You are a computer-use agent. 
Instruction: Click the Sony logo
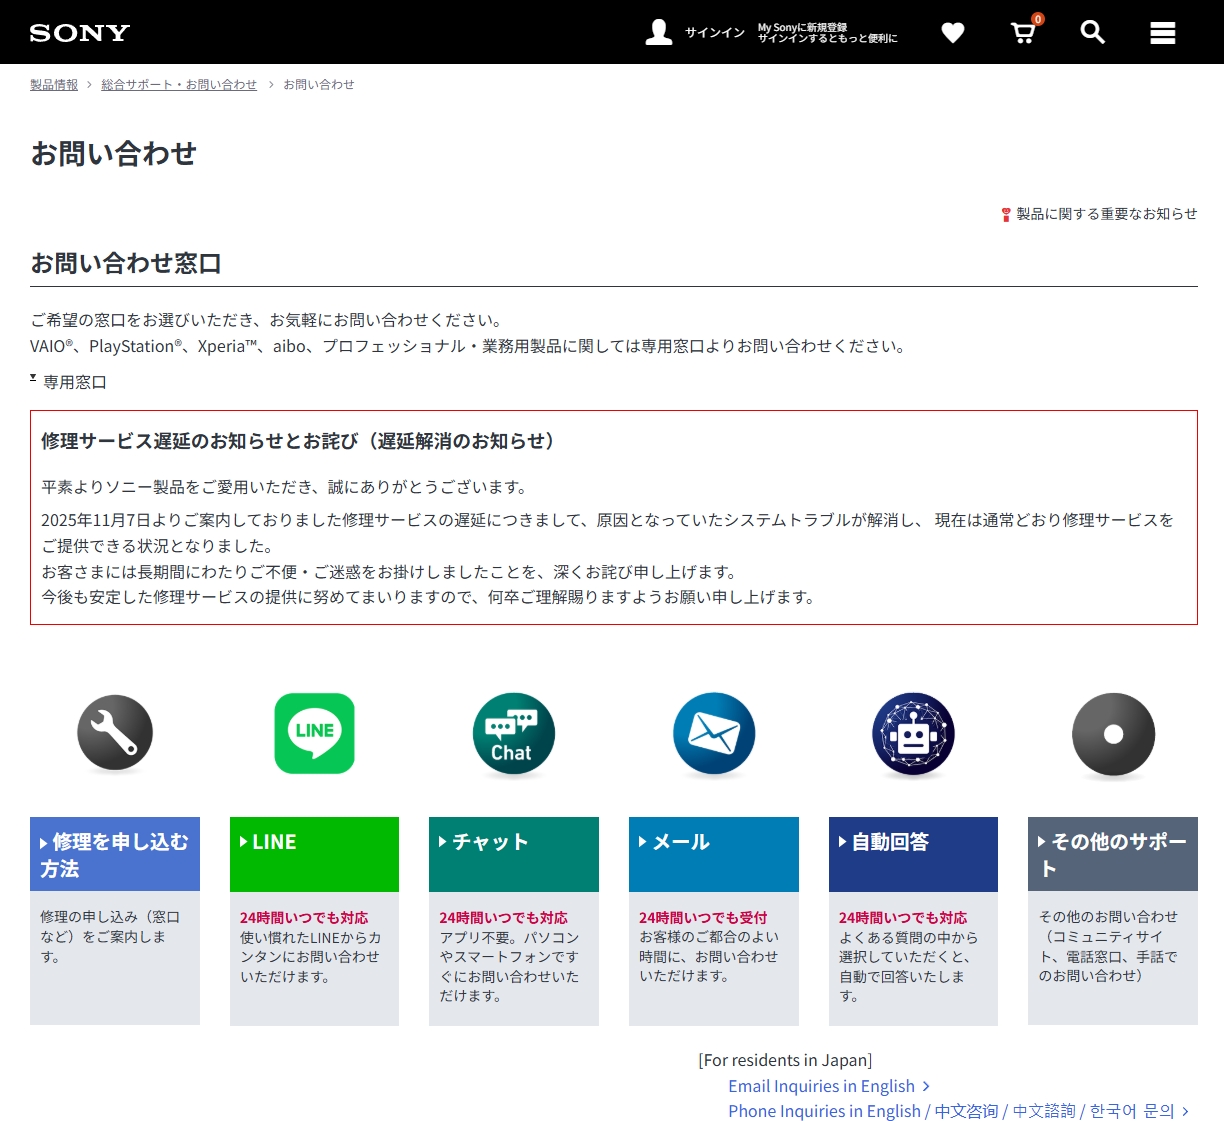point(80,33)
